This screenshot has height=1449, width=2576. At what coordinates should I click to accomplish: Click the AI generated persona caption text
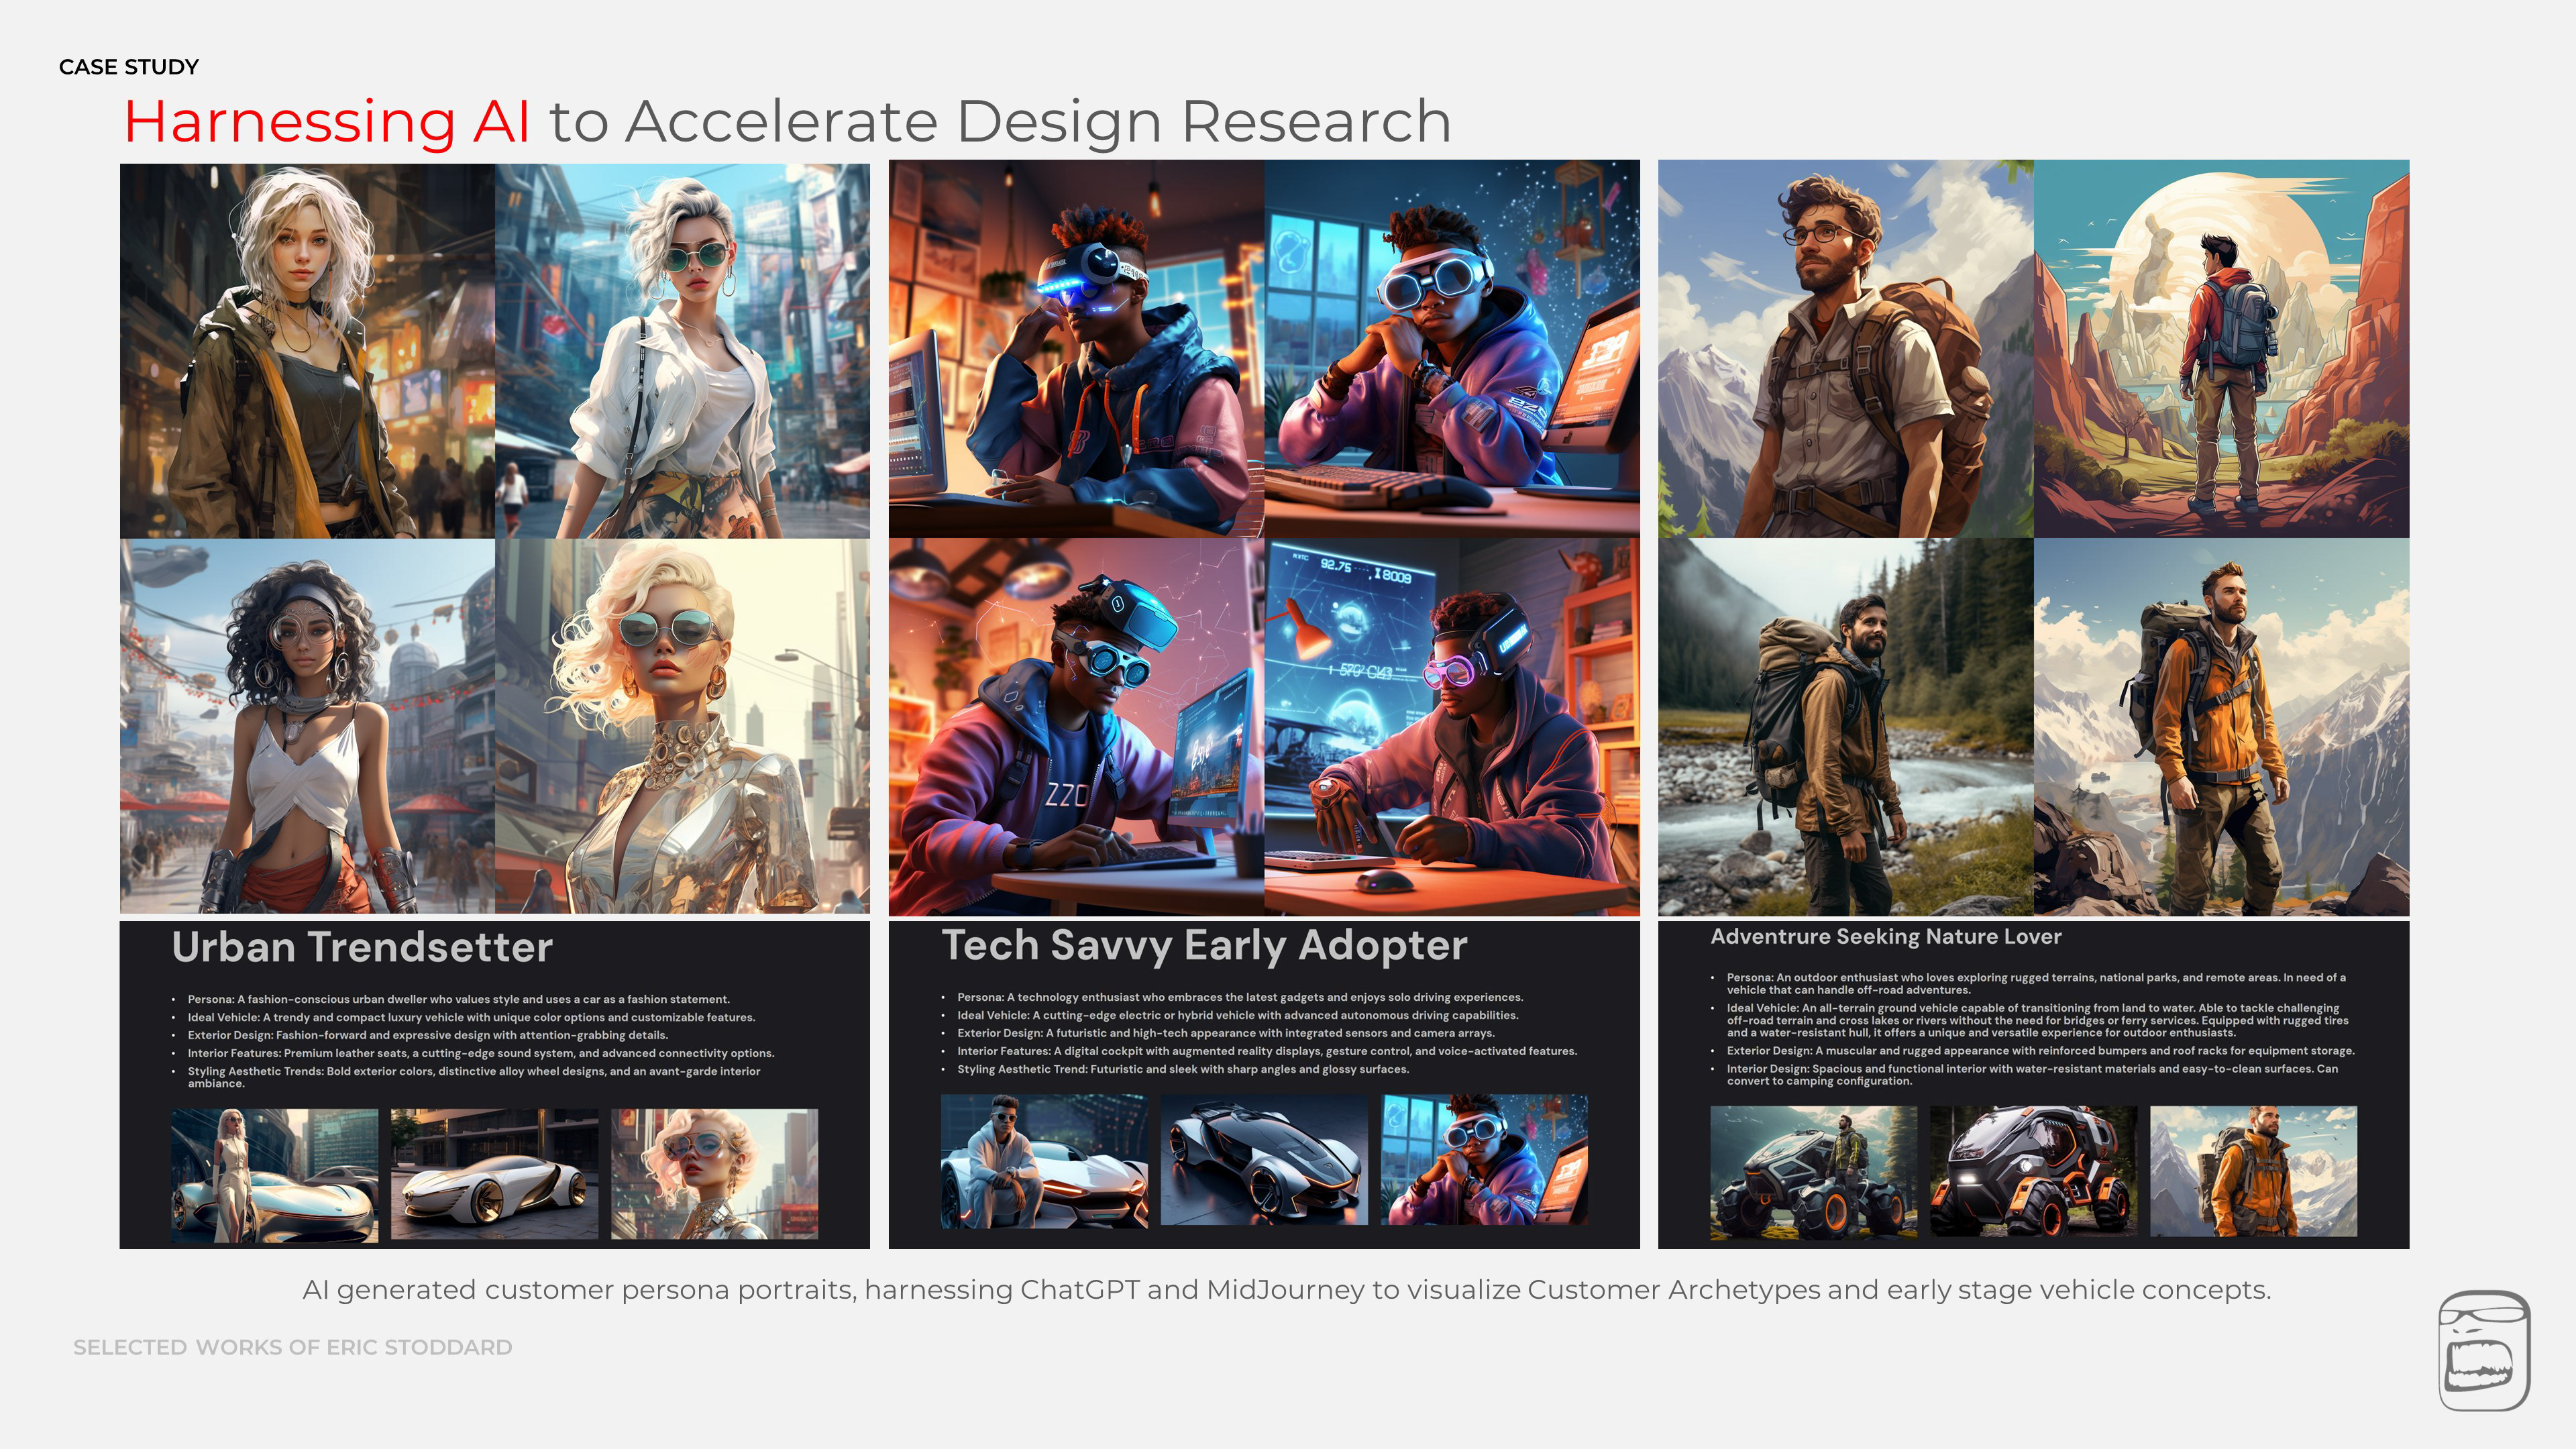pos(1286,1290)
